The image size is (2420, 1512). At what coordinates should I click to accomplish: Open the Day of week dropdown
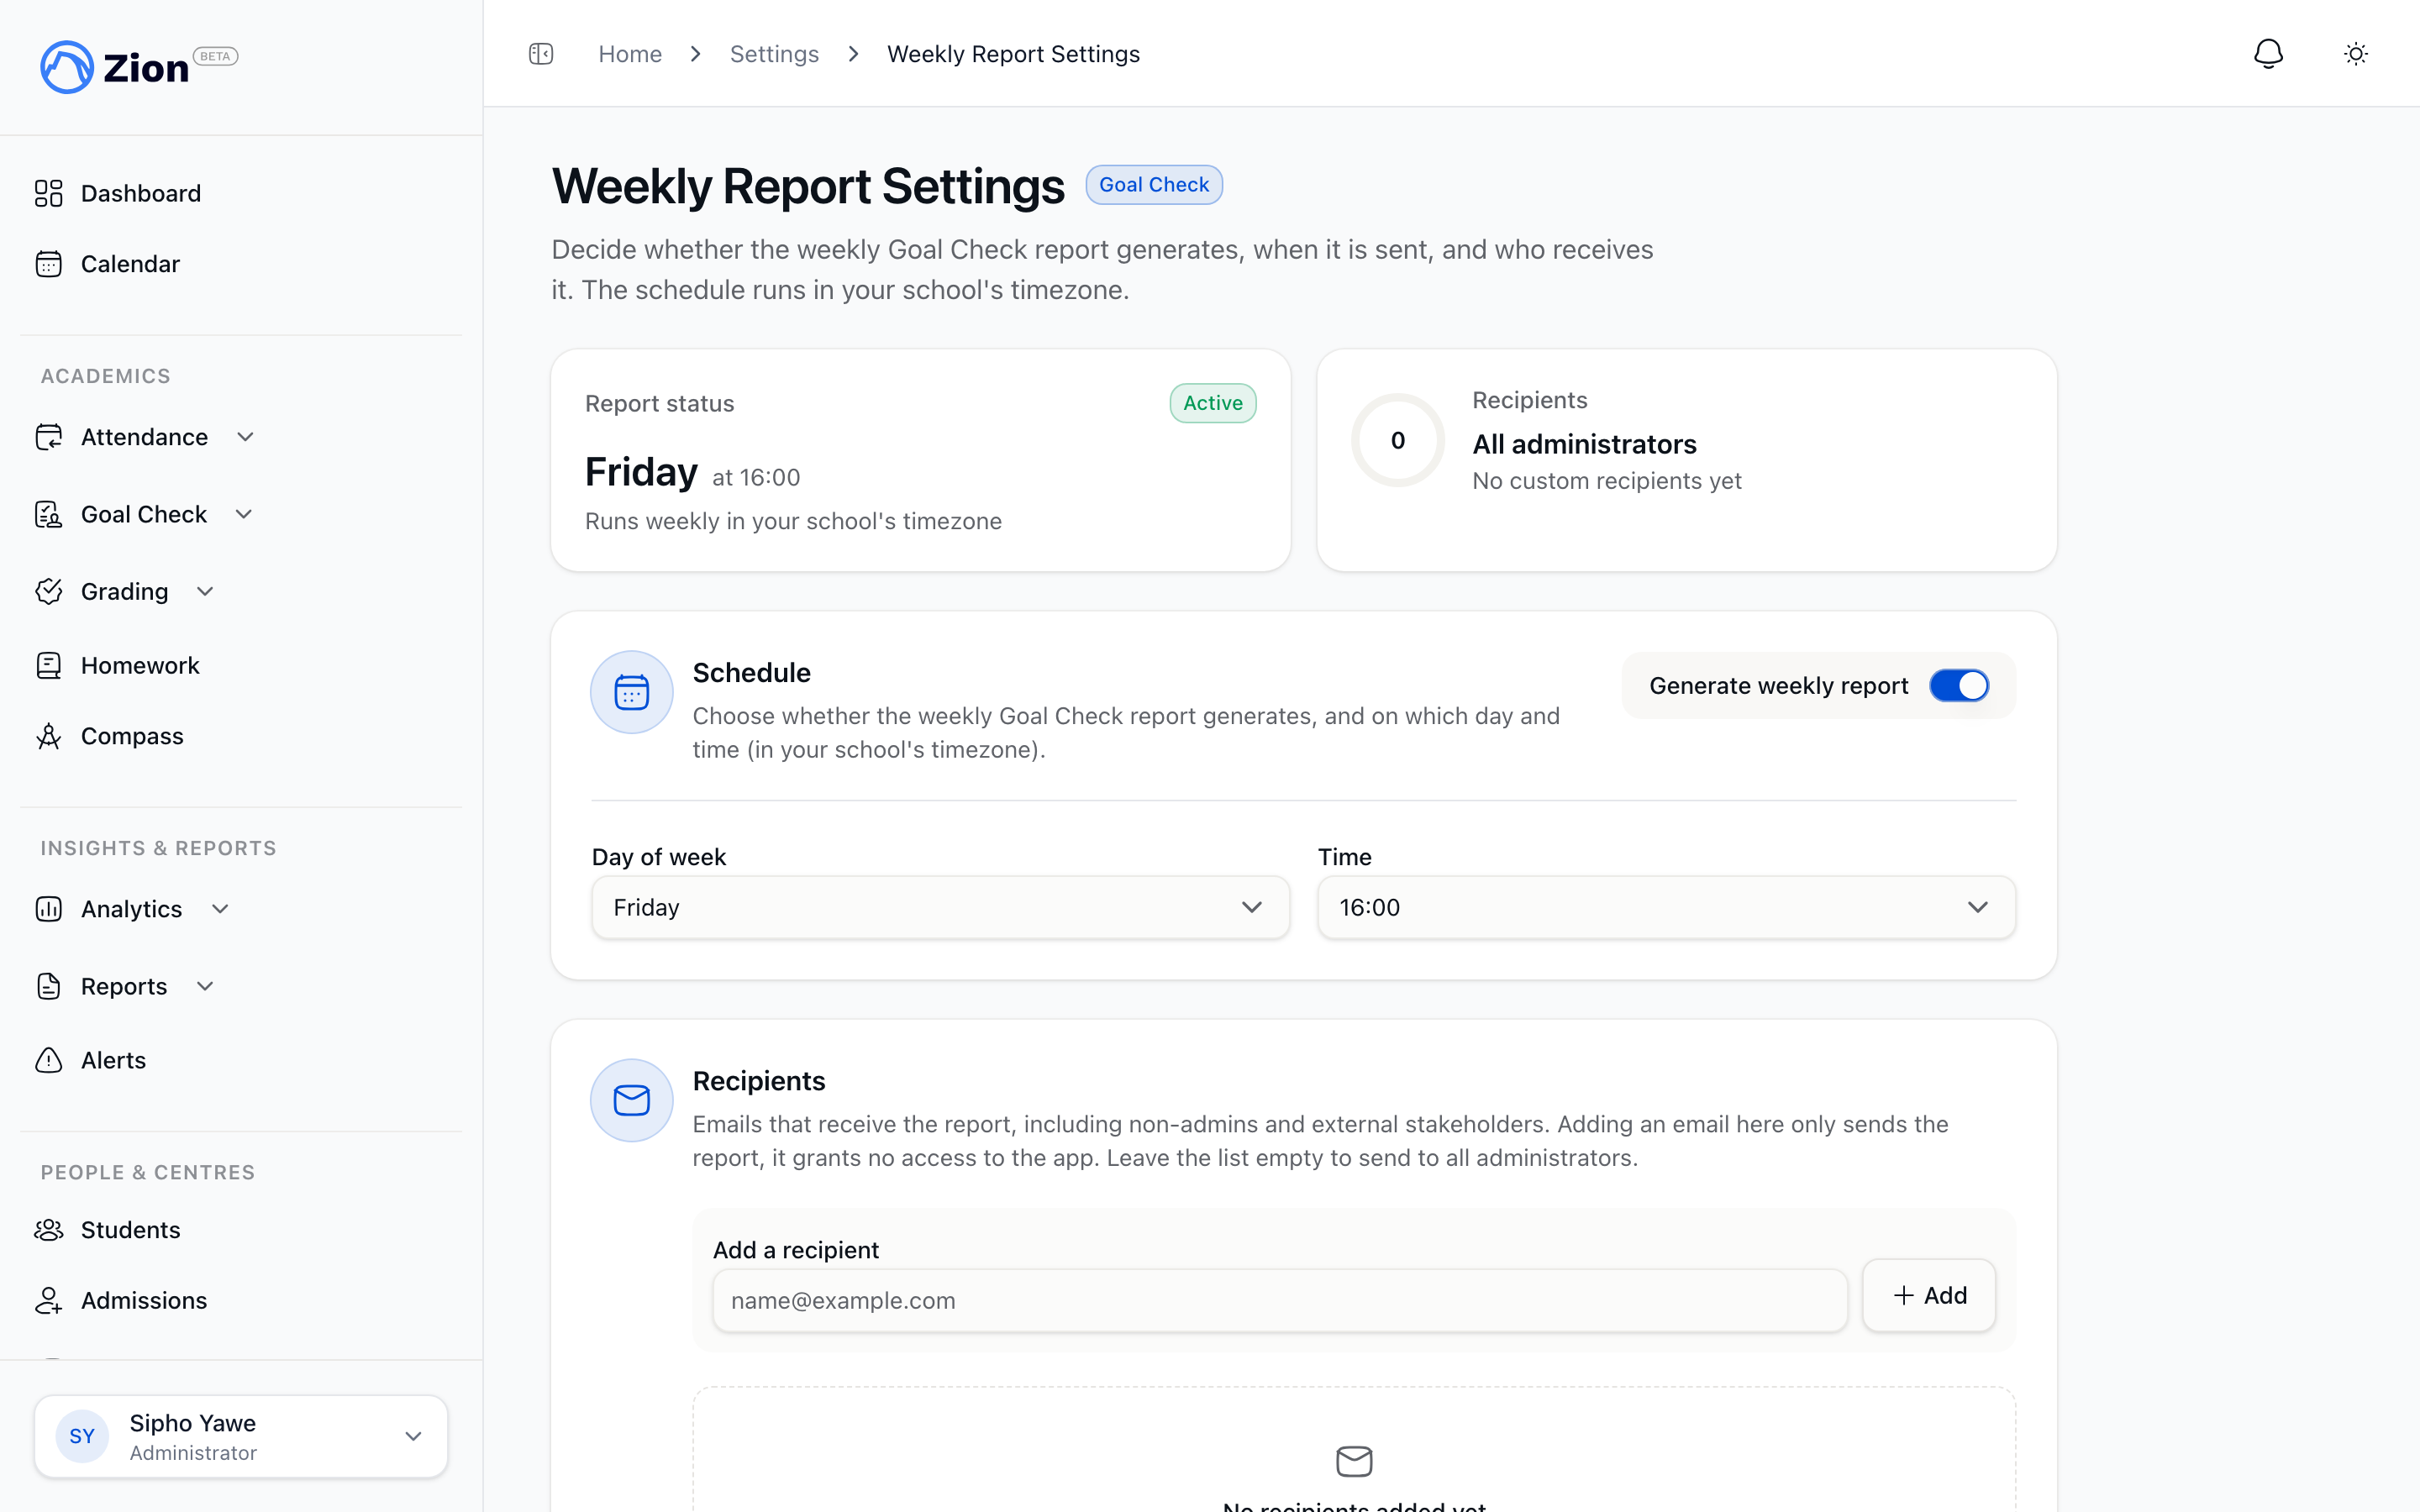[940, 907]
